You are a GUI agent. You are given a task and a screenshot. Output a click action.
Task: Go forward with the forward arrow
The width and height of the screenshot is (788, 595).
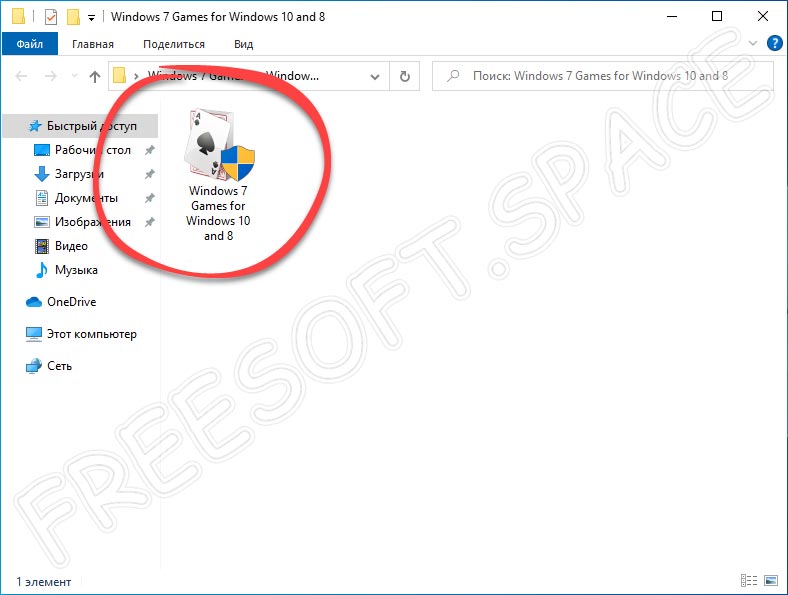[x=51, y=76]
